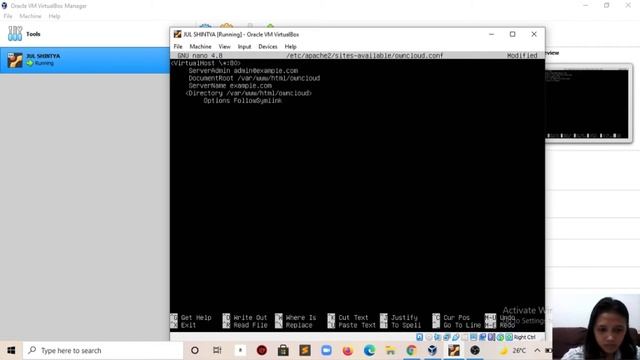The image size is (640, 360).
Task: Open Task View on the taskbar
Action: click(x=217, y=350)
